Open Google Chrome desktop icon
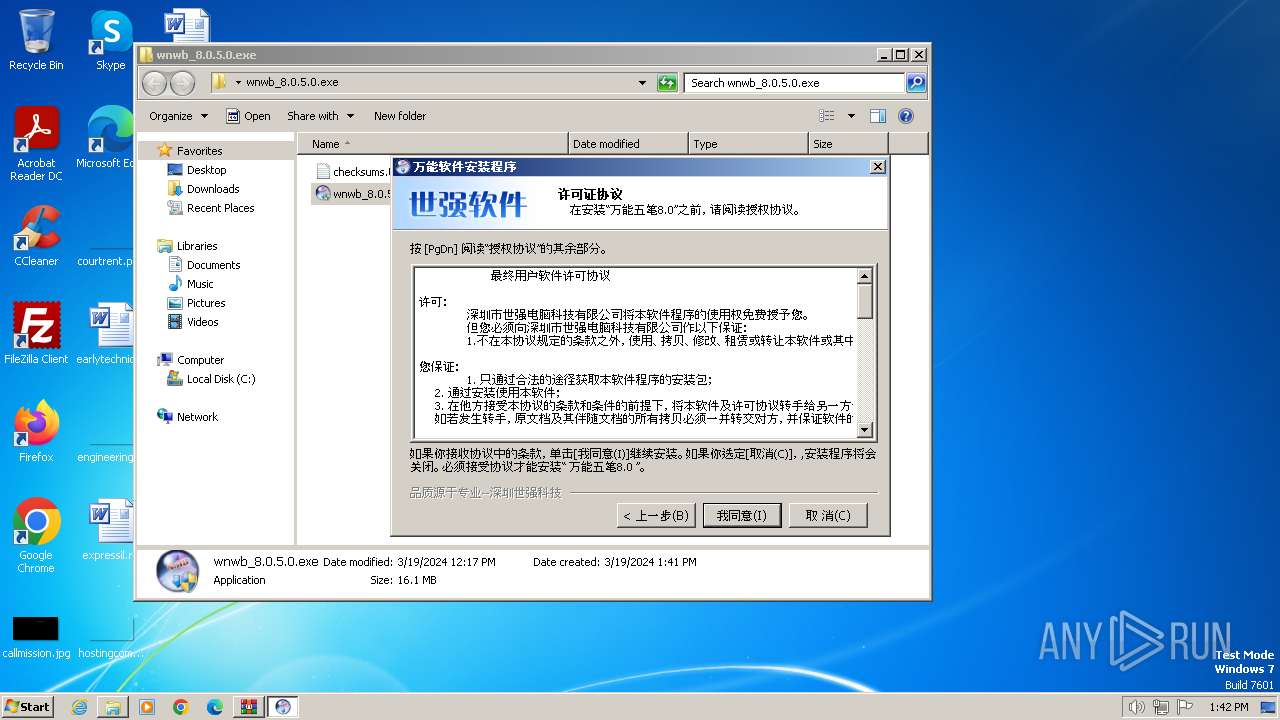The width and height of the screenshot is (1280, 720). (x=36, y=536)
